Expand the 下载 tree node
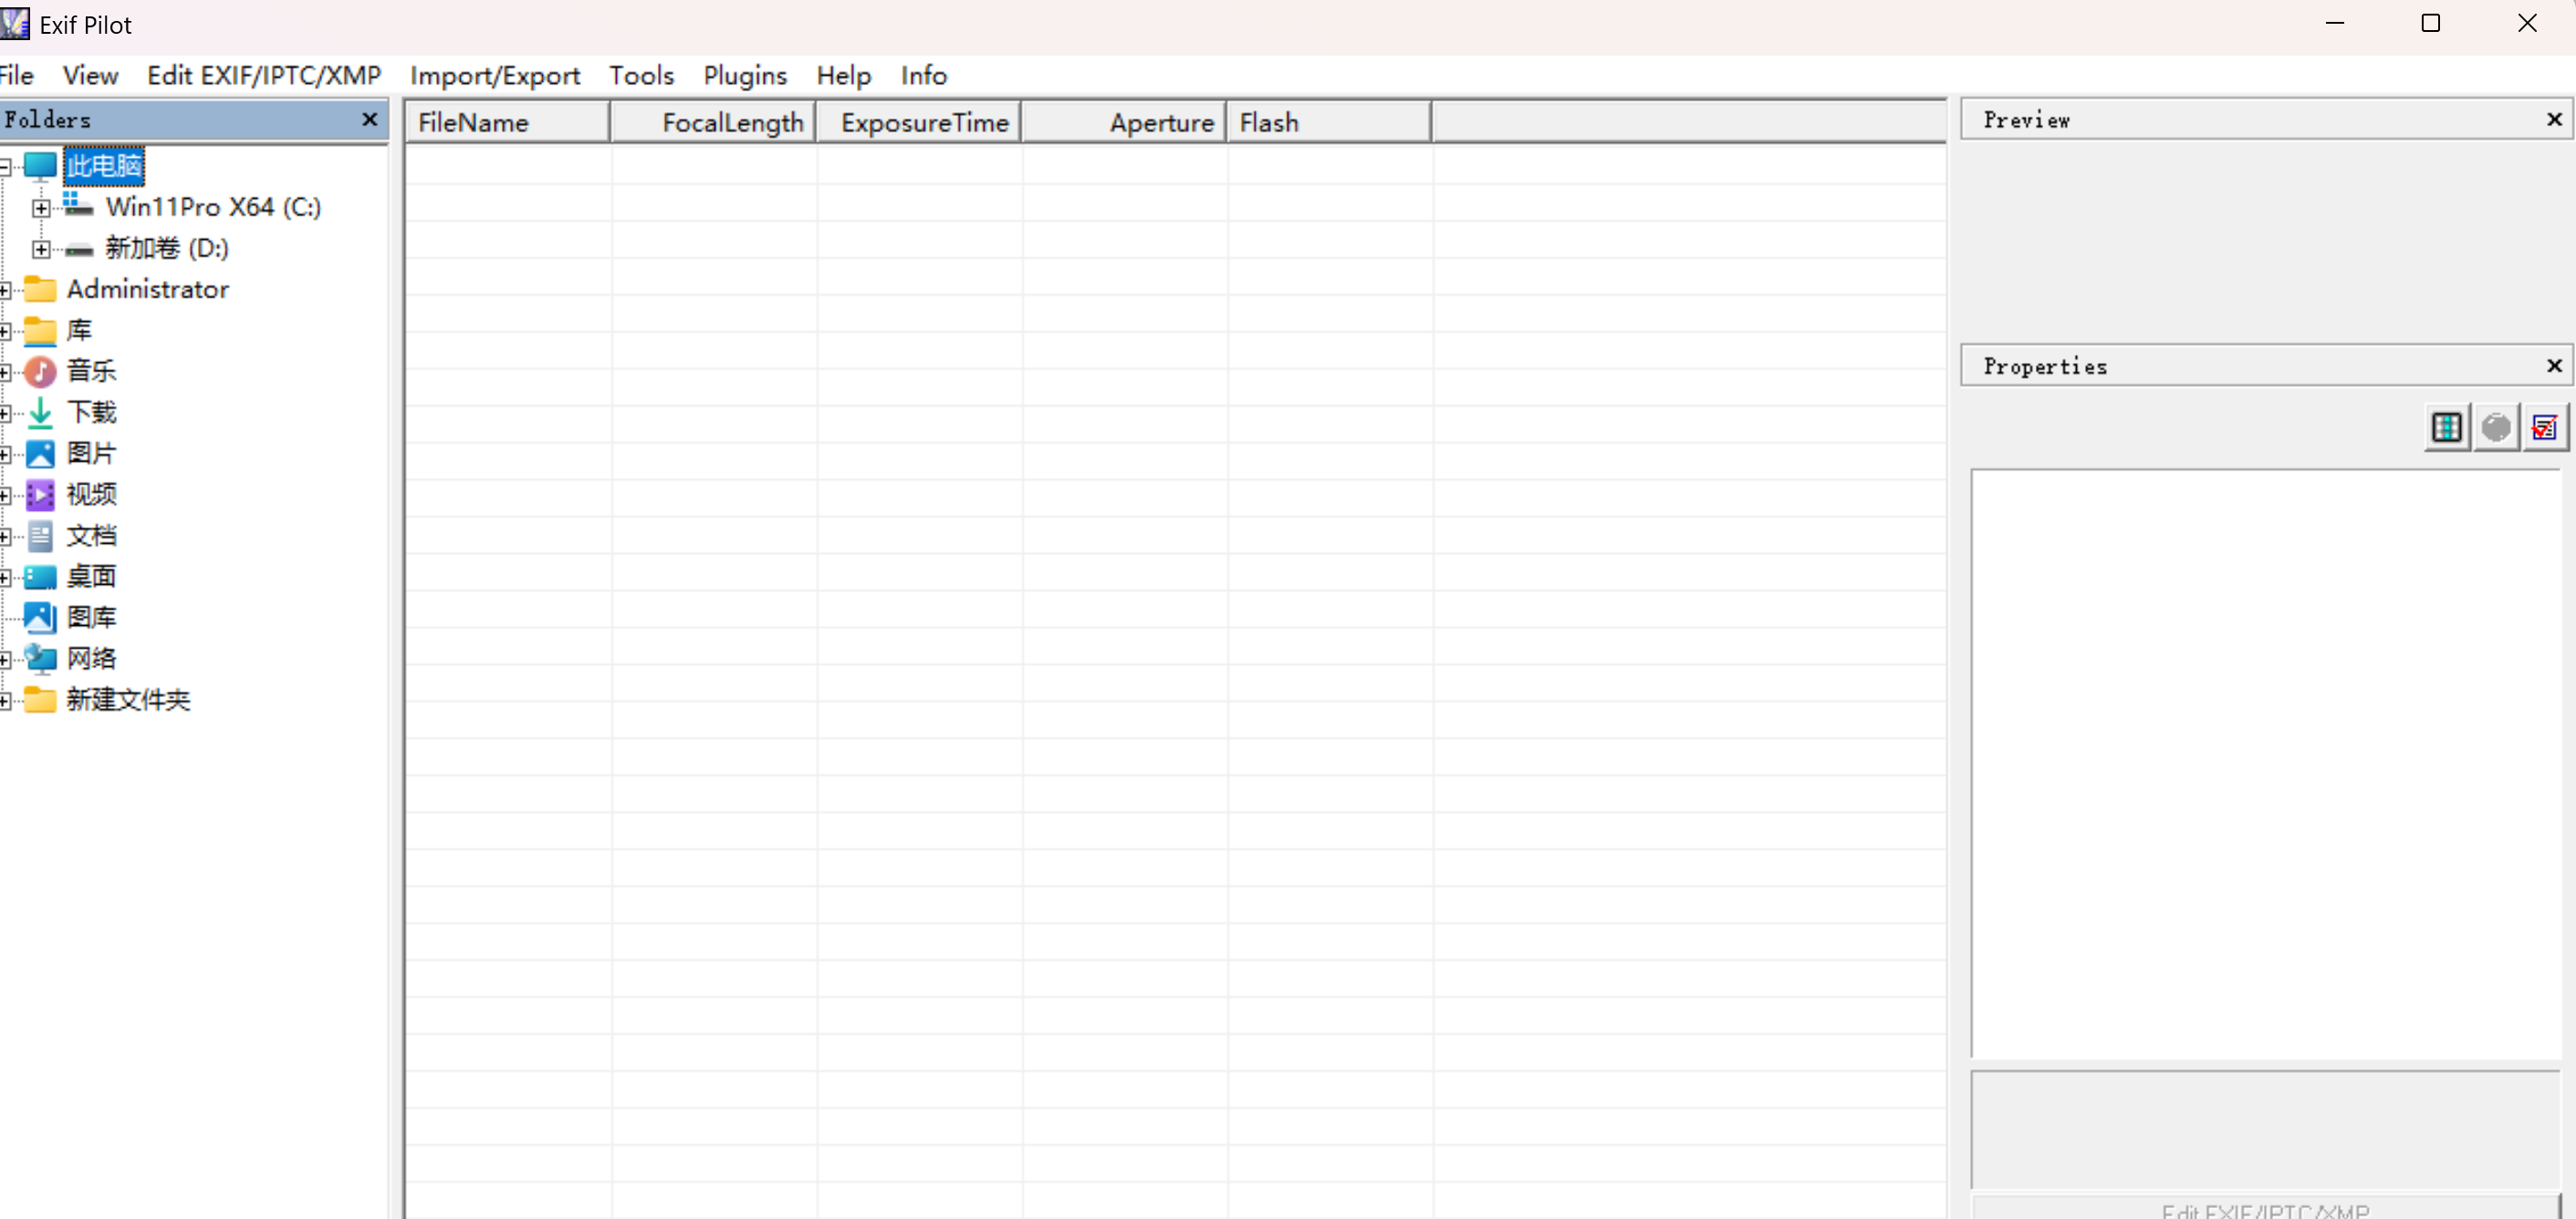This screenshot has width=2576, height=1219. pyautogui.click(x=4, y=413)
